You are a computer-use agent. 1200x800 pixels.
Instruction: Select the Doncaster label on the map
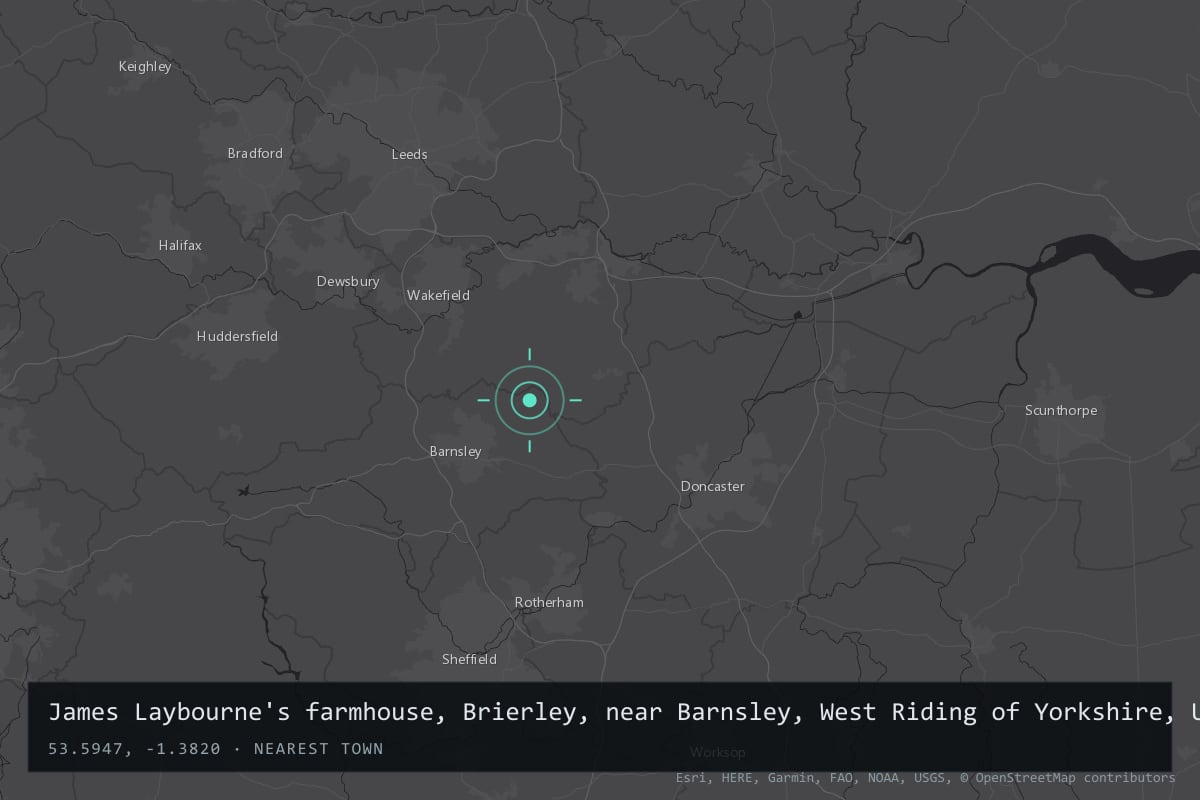click(712, 487)
